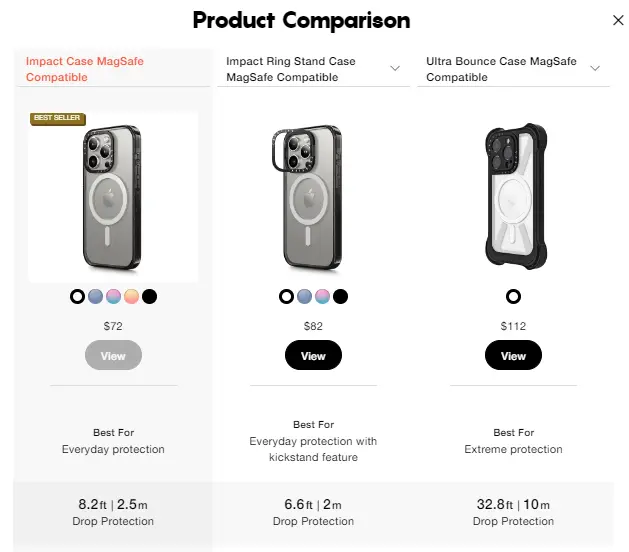Image resolution: width=629 pixels, height=552 pixels.
Task: Click View button under $112 Ultra Bounce Case
Action: click(x=513, y=356)
